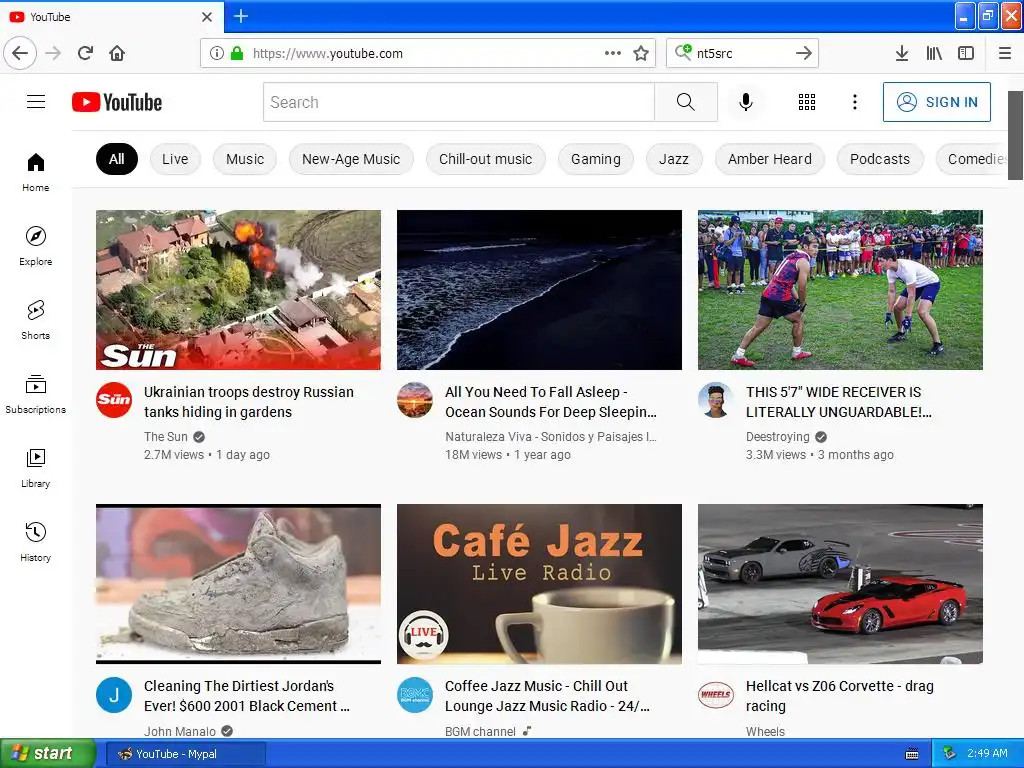Open the YouTube guide hamburger menu
1024x768 pixels.
point(36,102)
